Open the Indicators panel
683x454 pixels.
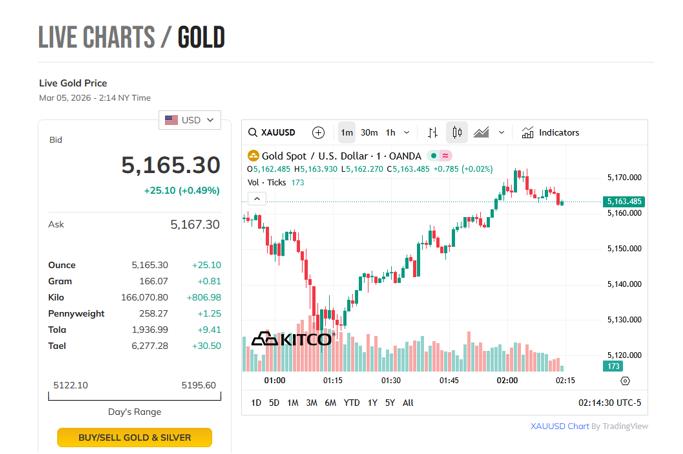point(550,133)
